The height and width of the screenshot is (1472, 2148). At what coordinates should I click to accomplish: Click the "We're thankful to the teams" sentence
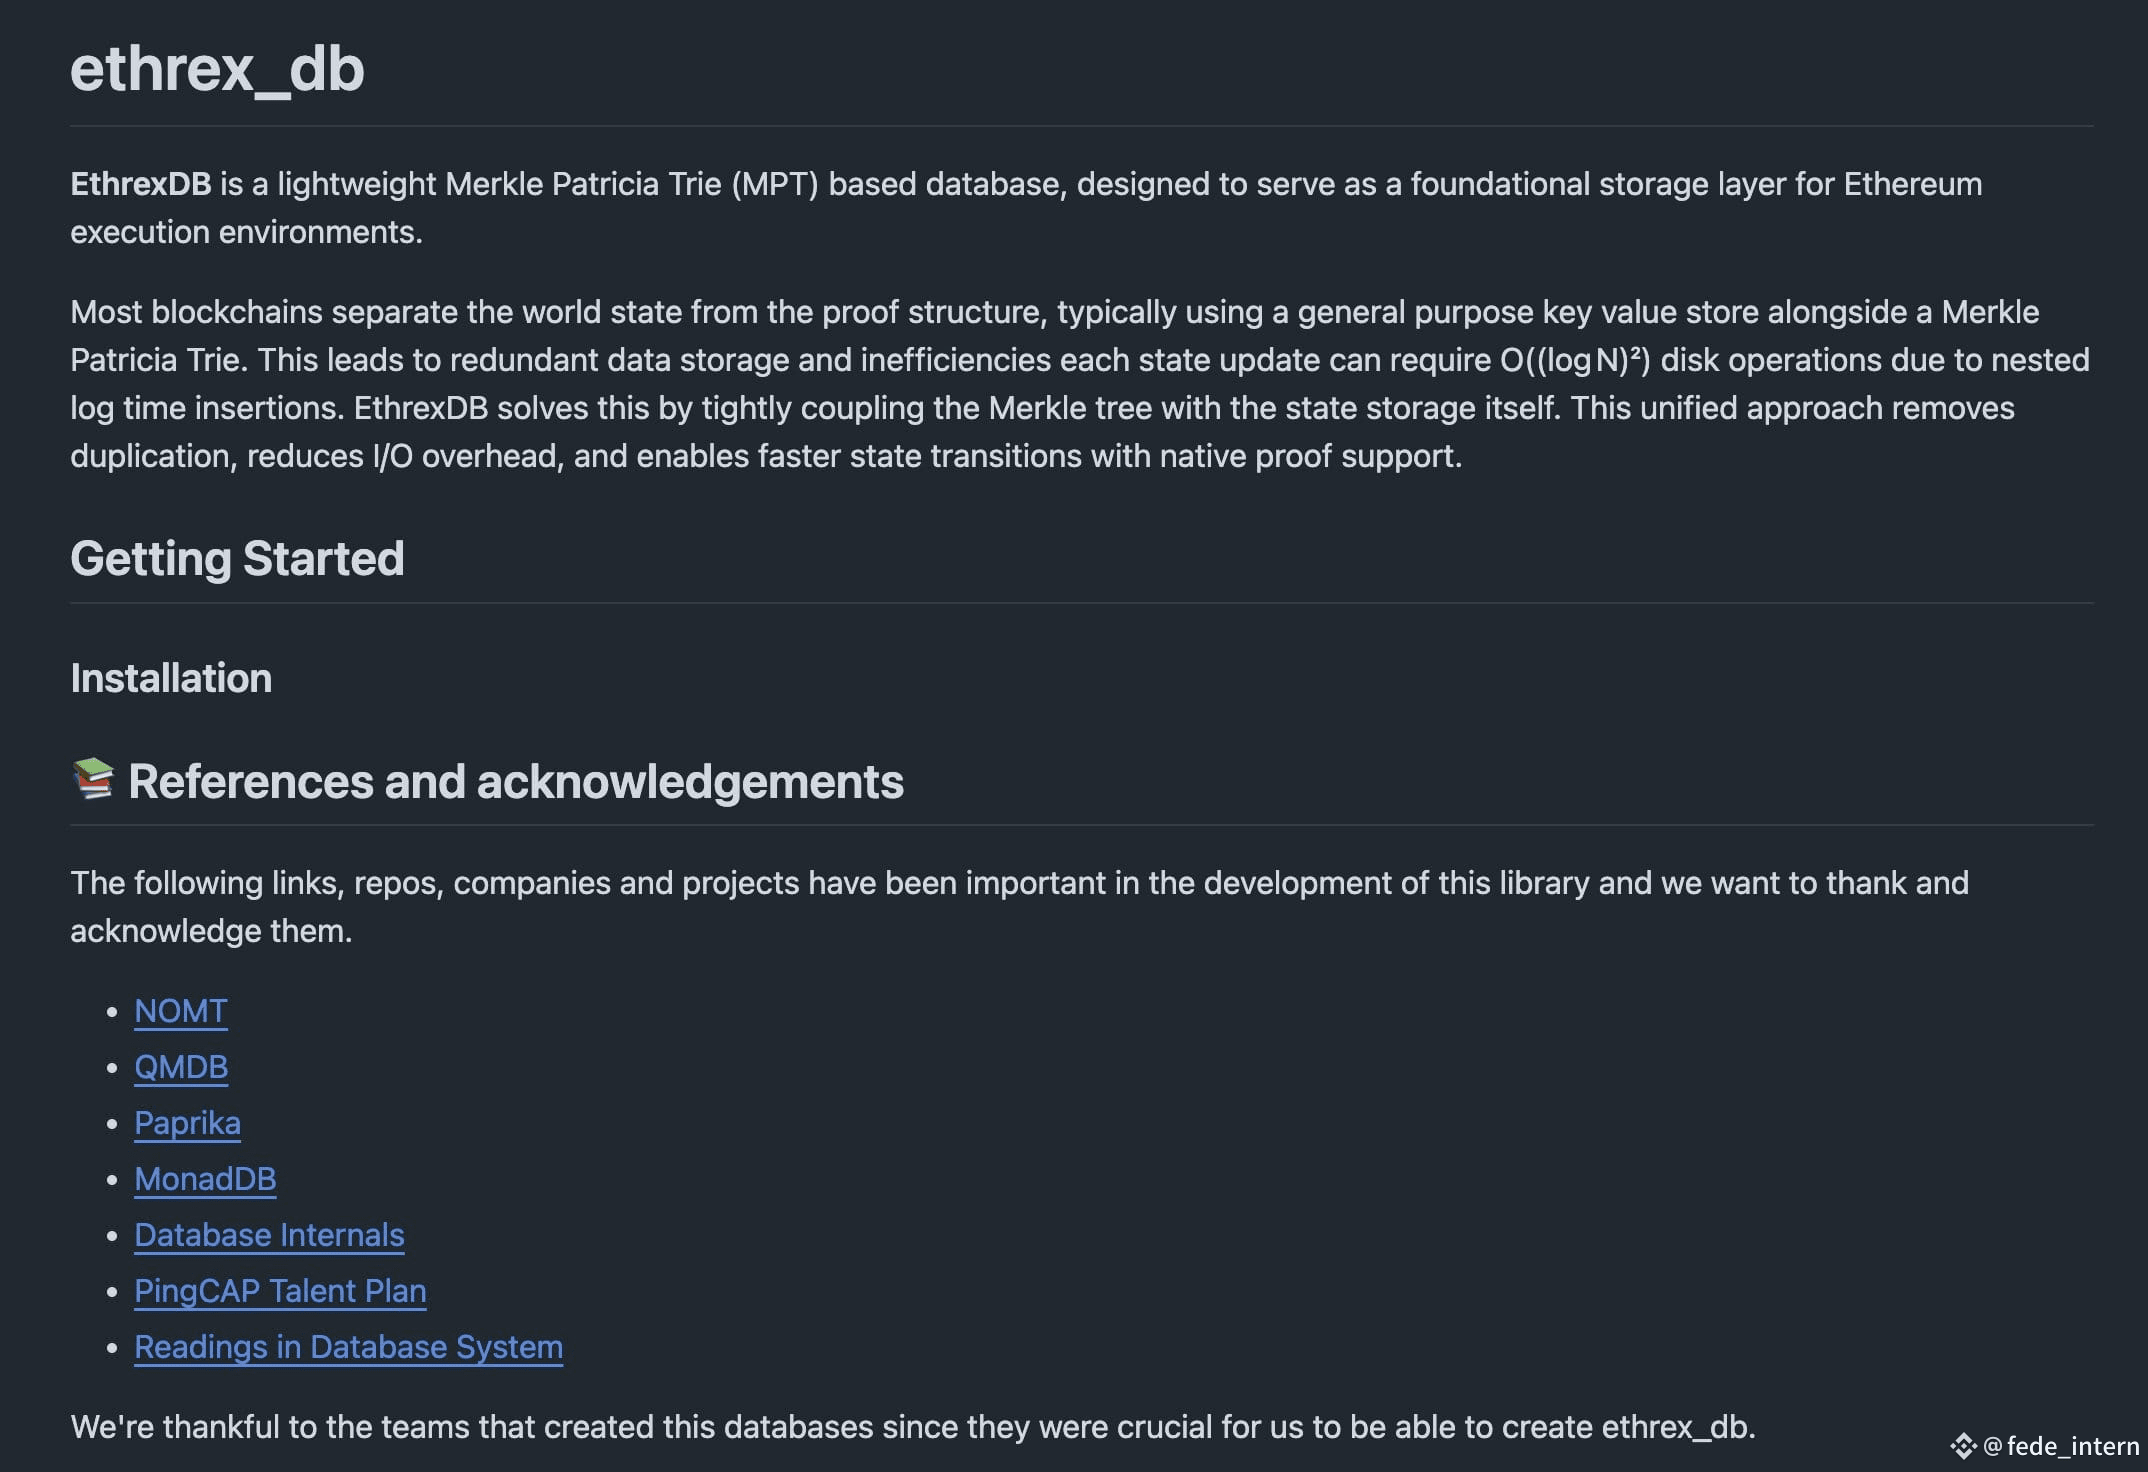[x=913, y=1427]
